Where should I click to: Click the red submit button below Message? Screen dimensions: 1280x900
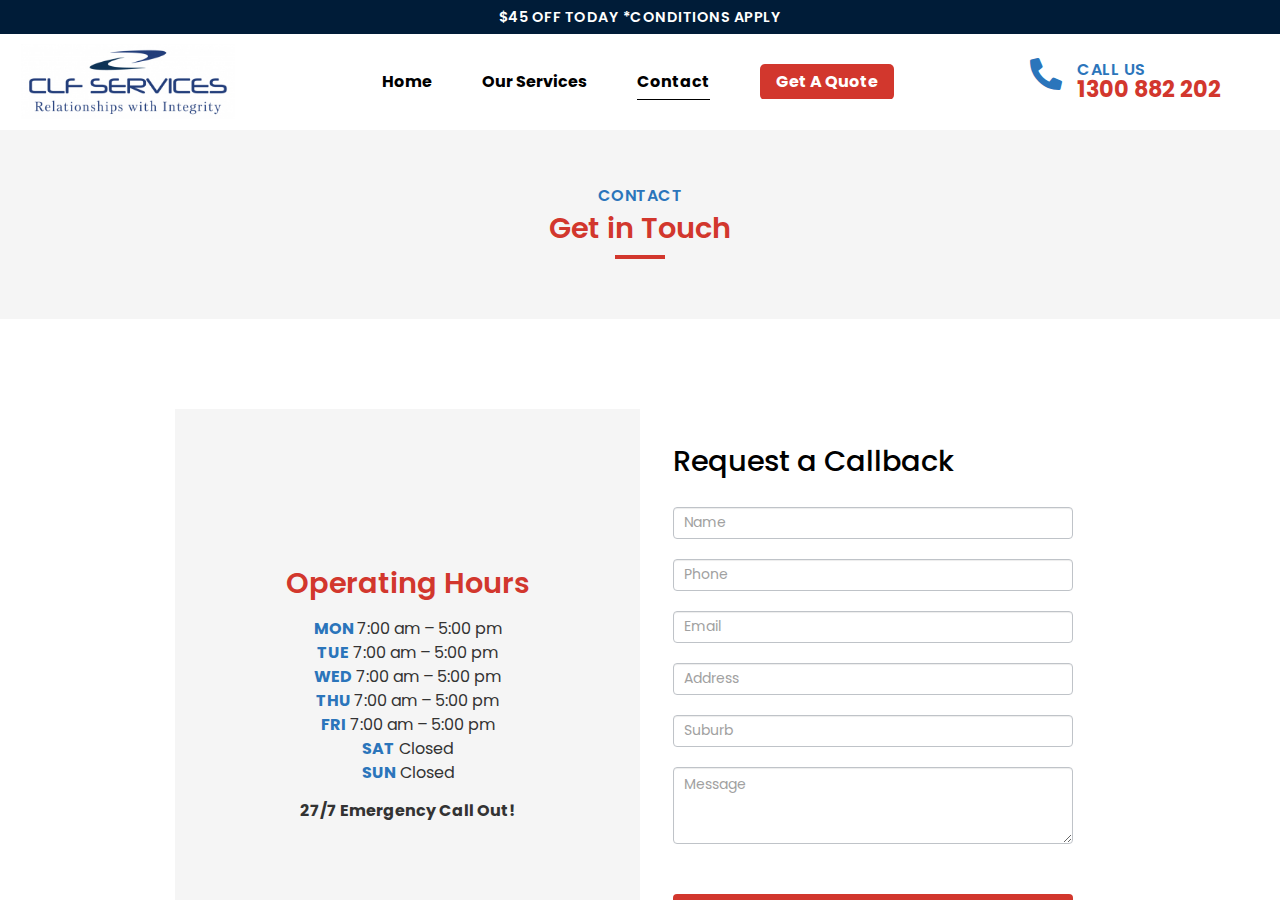[873, 897]
